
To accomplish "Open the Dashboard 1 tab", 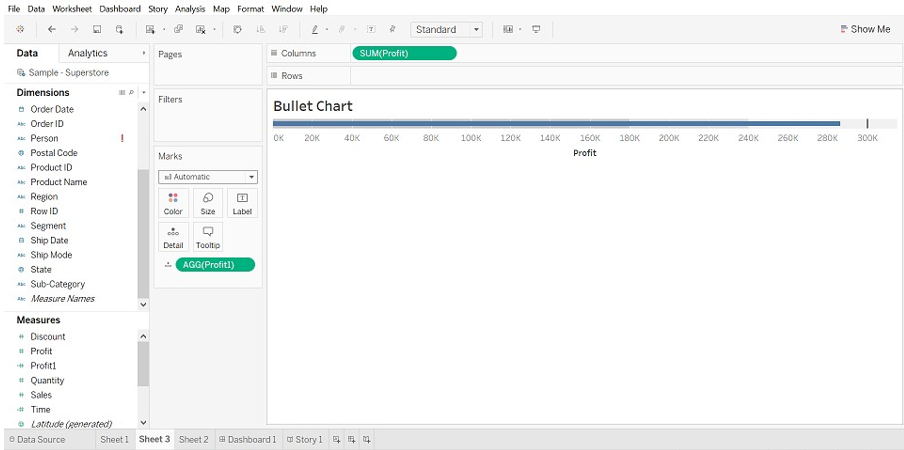I will tap(247, 440).
